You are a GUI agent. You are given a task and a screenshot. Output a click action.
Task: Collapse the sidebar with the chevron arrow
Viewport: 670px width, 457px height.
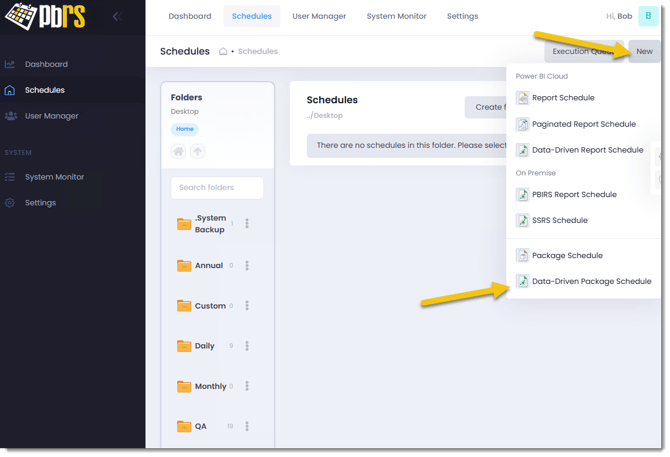click(116, 16)
